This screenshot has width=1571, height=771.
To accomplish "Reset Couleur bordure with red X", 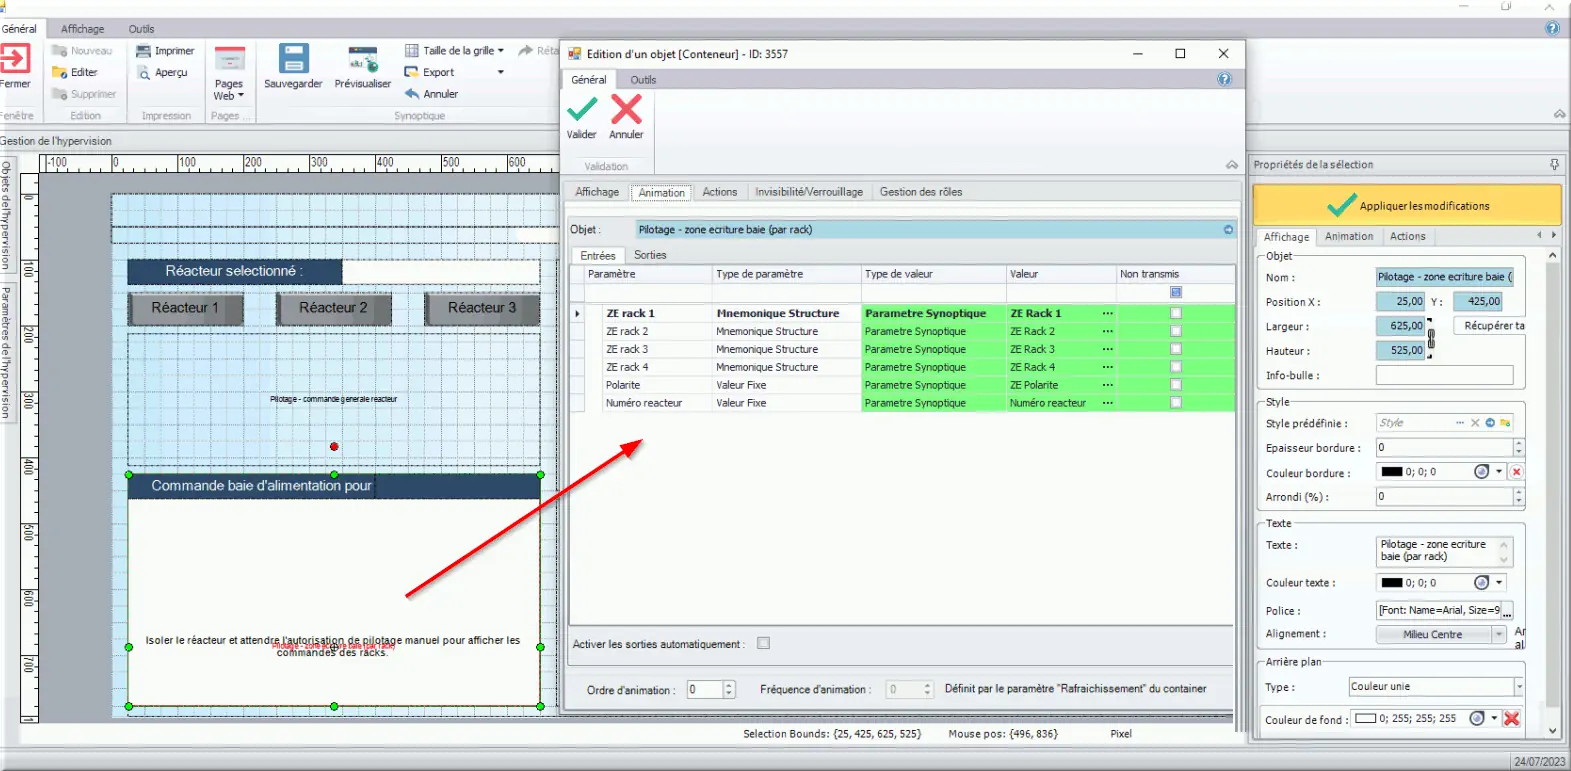I will pyautogui.click(x=1516, y=472).
